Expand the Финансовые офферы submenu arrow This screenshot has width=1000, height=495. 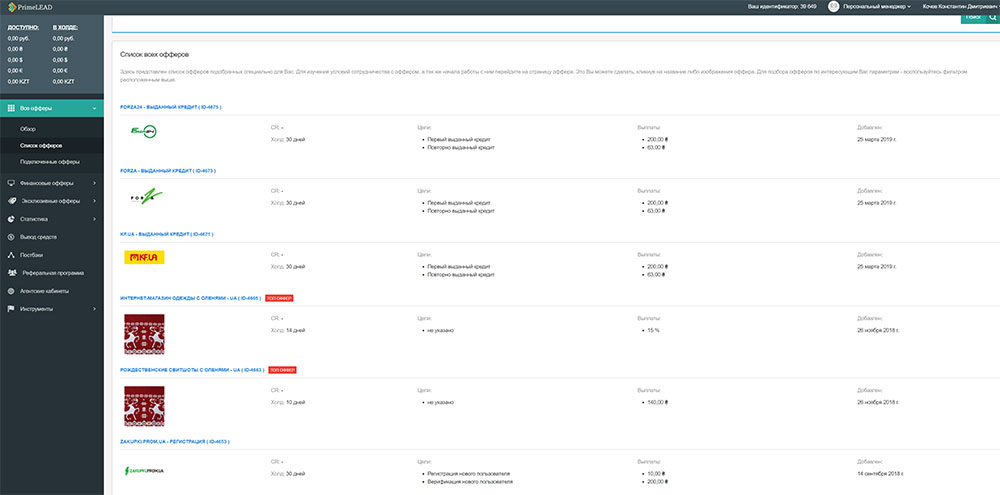pyautogui.click(x=94, y=183)
